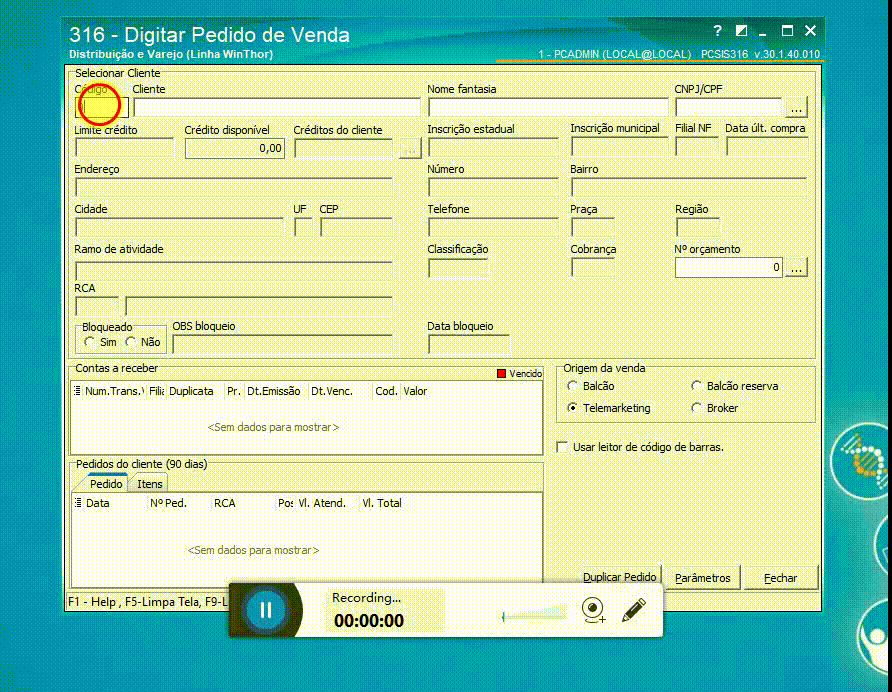
Task: Maximize the Digitar Pedido de Venda window
Action: 787,31
